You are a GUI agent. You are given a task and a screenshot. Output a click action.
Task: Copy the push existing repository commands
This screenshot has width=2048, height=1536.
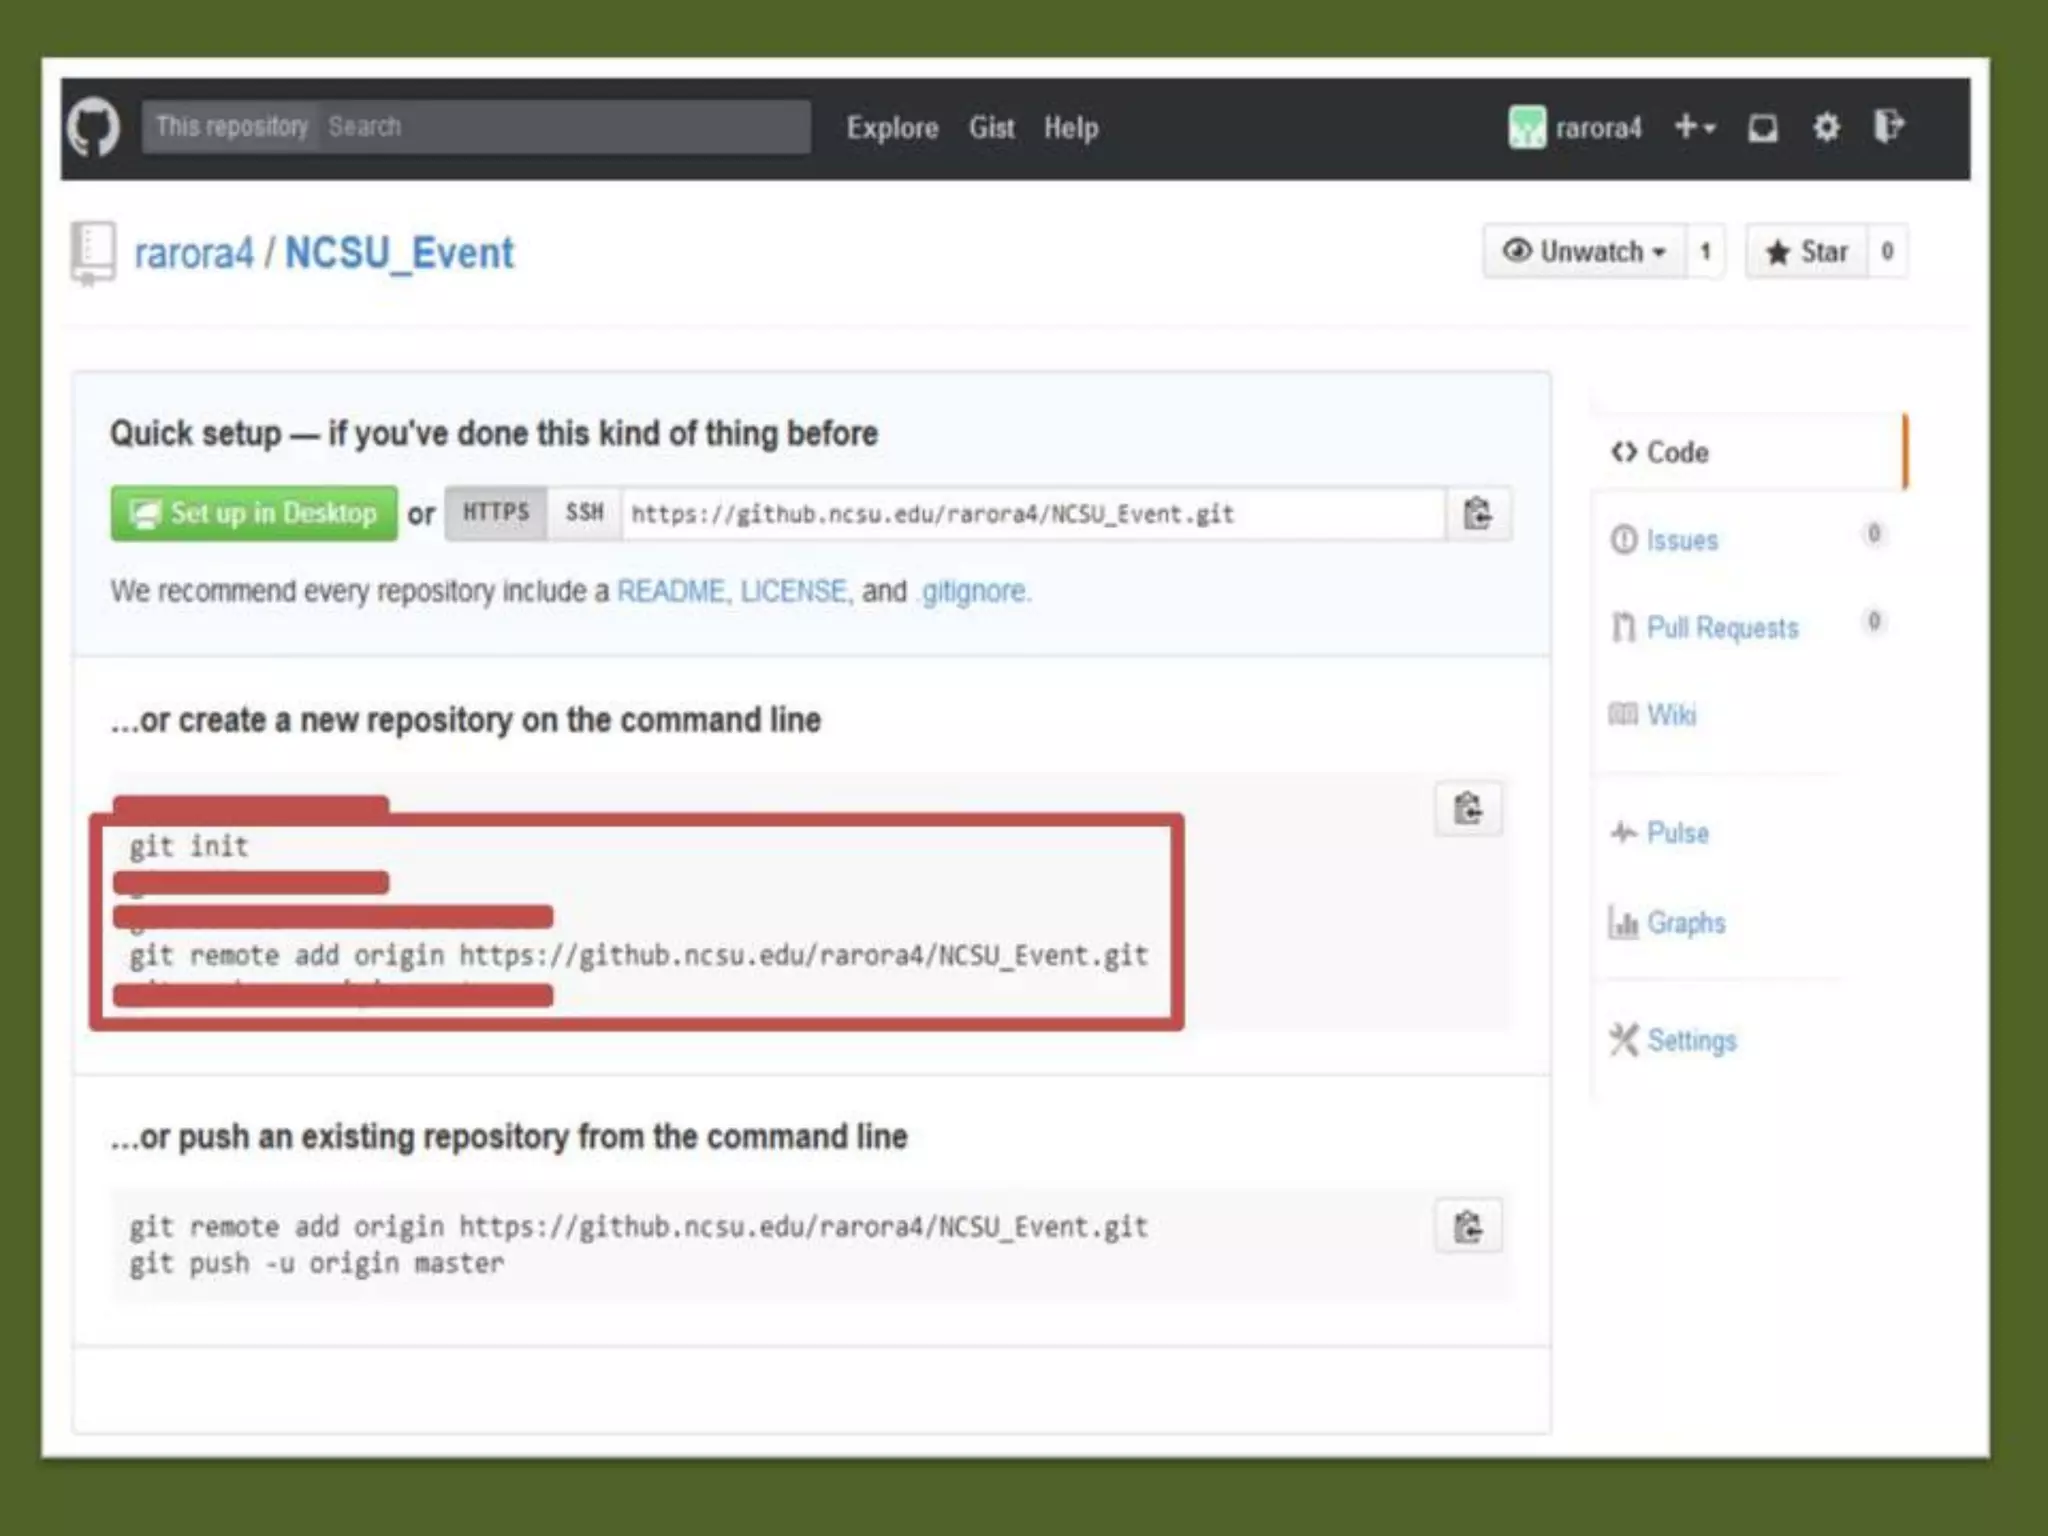point(1467,1226)
